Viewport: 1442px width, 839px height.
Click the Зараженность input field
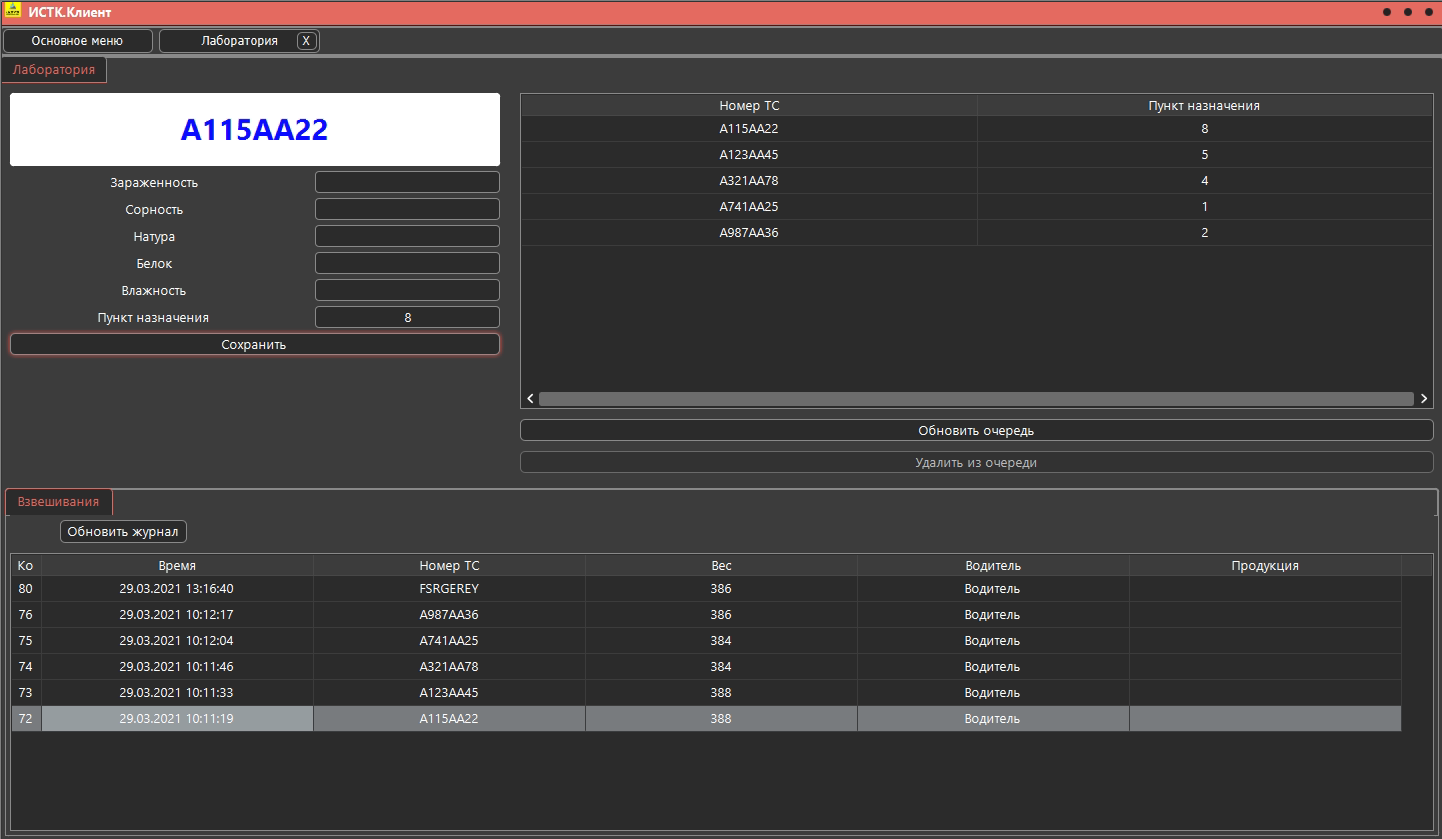[x=407, y=182]
